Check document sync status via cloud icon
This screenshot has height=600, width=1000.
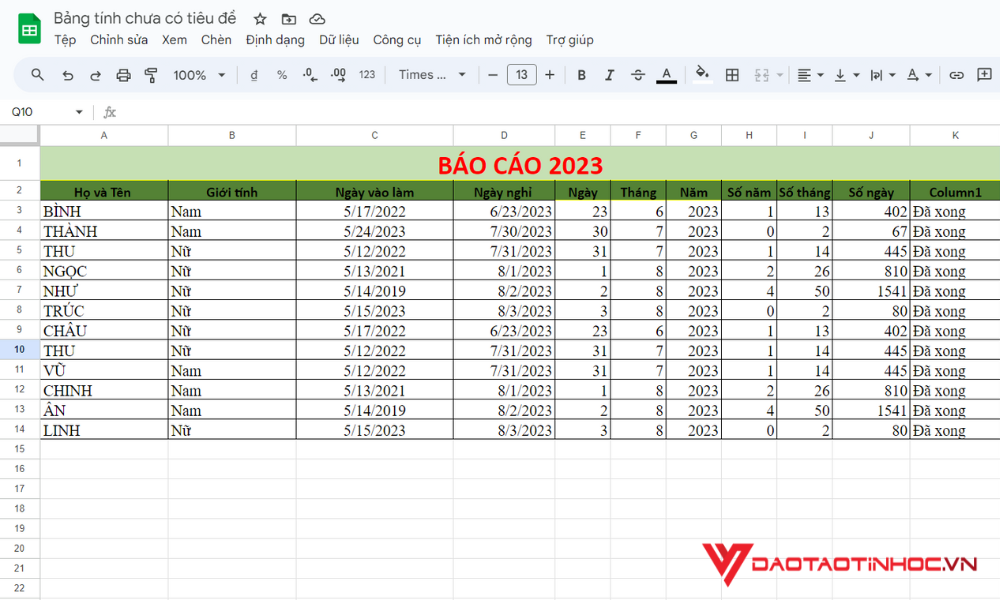pos(317,18)
